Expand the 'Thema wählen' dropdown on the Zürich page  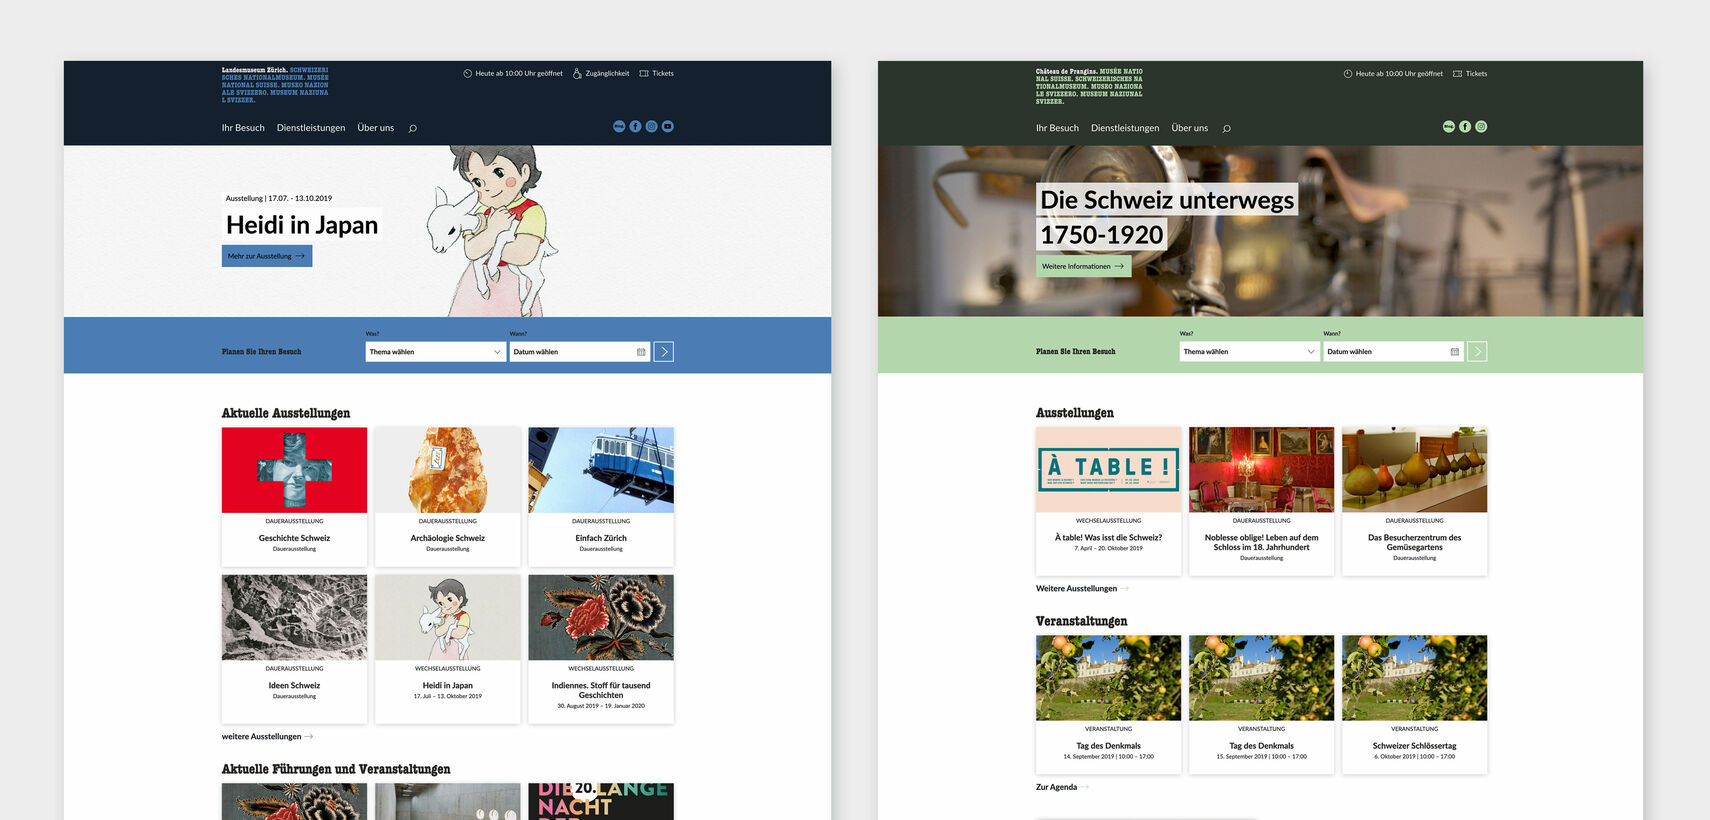pos(436,352)
